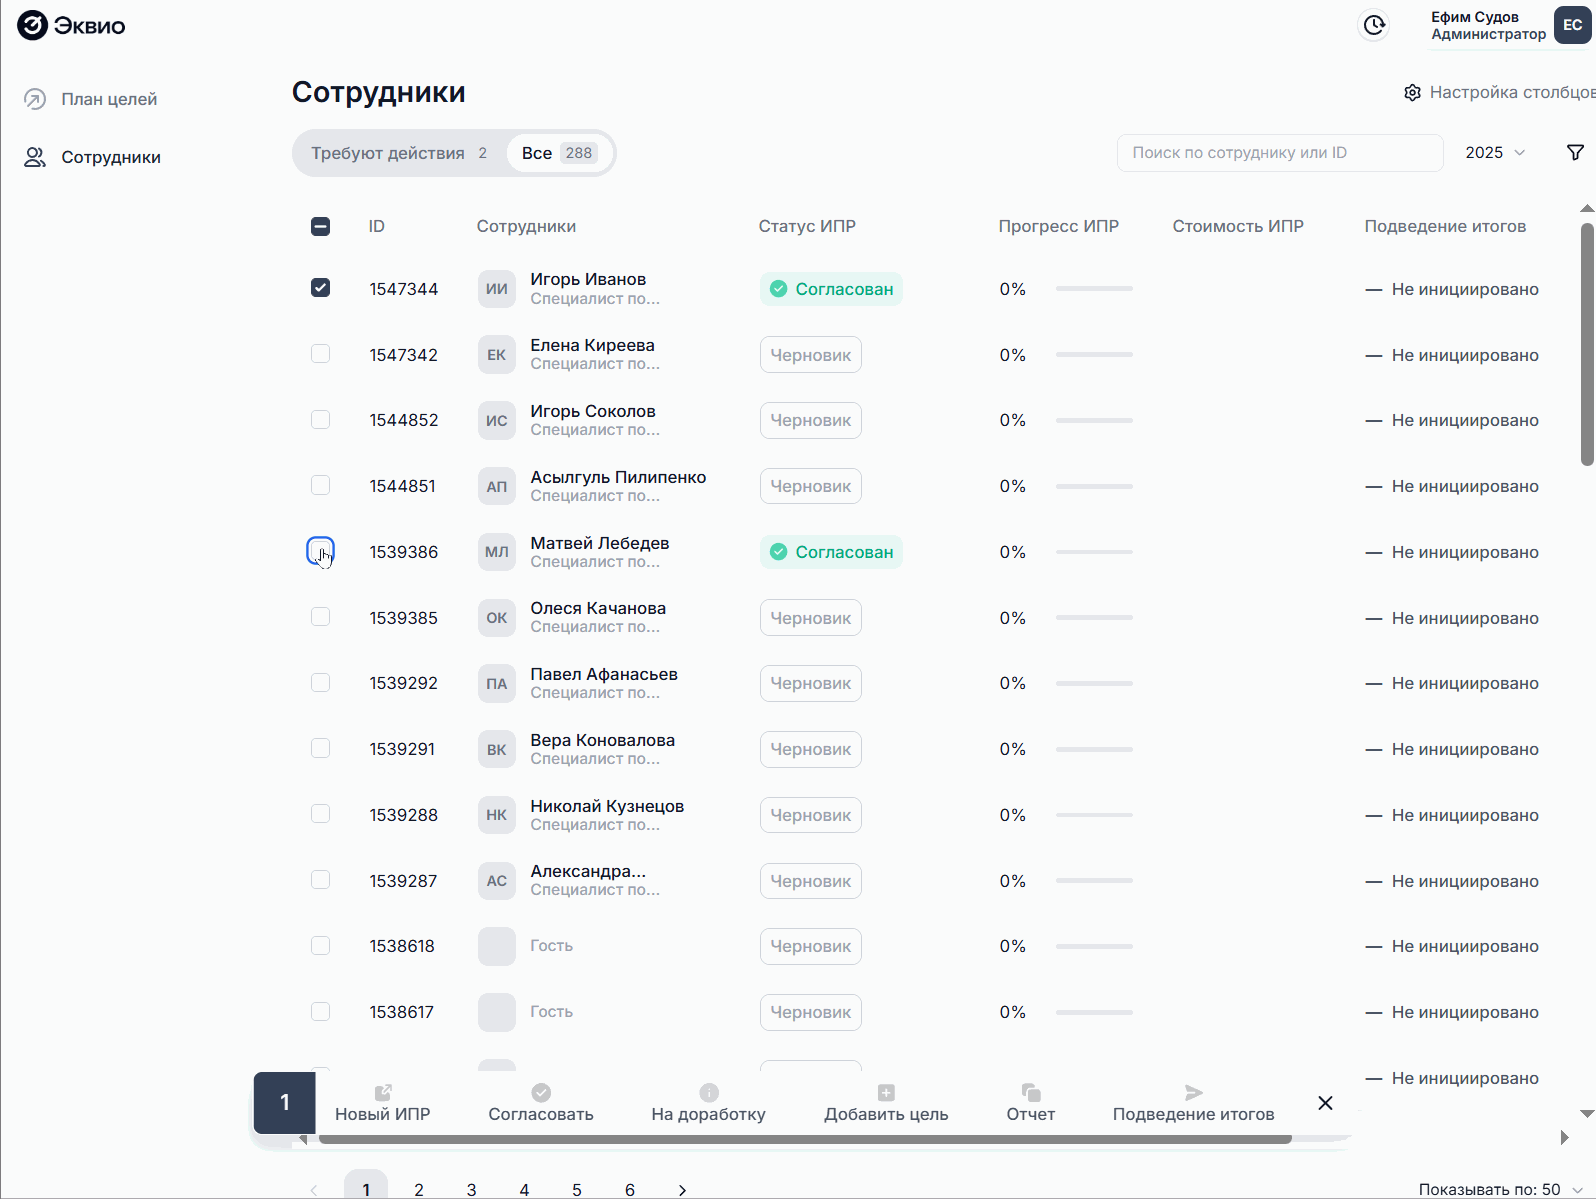
Task: Go to previous page with left chevron
Action: (x=314, y=1190)
